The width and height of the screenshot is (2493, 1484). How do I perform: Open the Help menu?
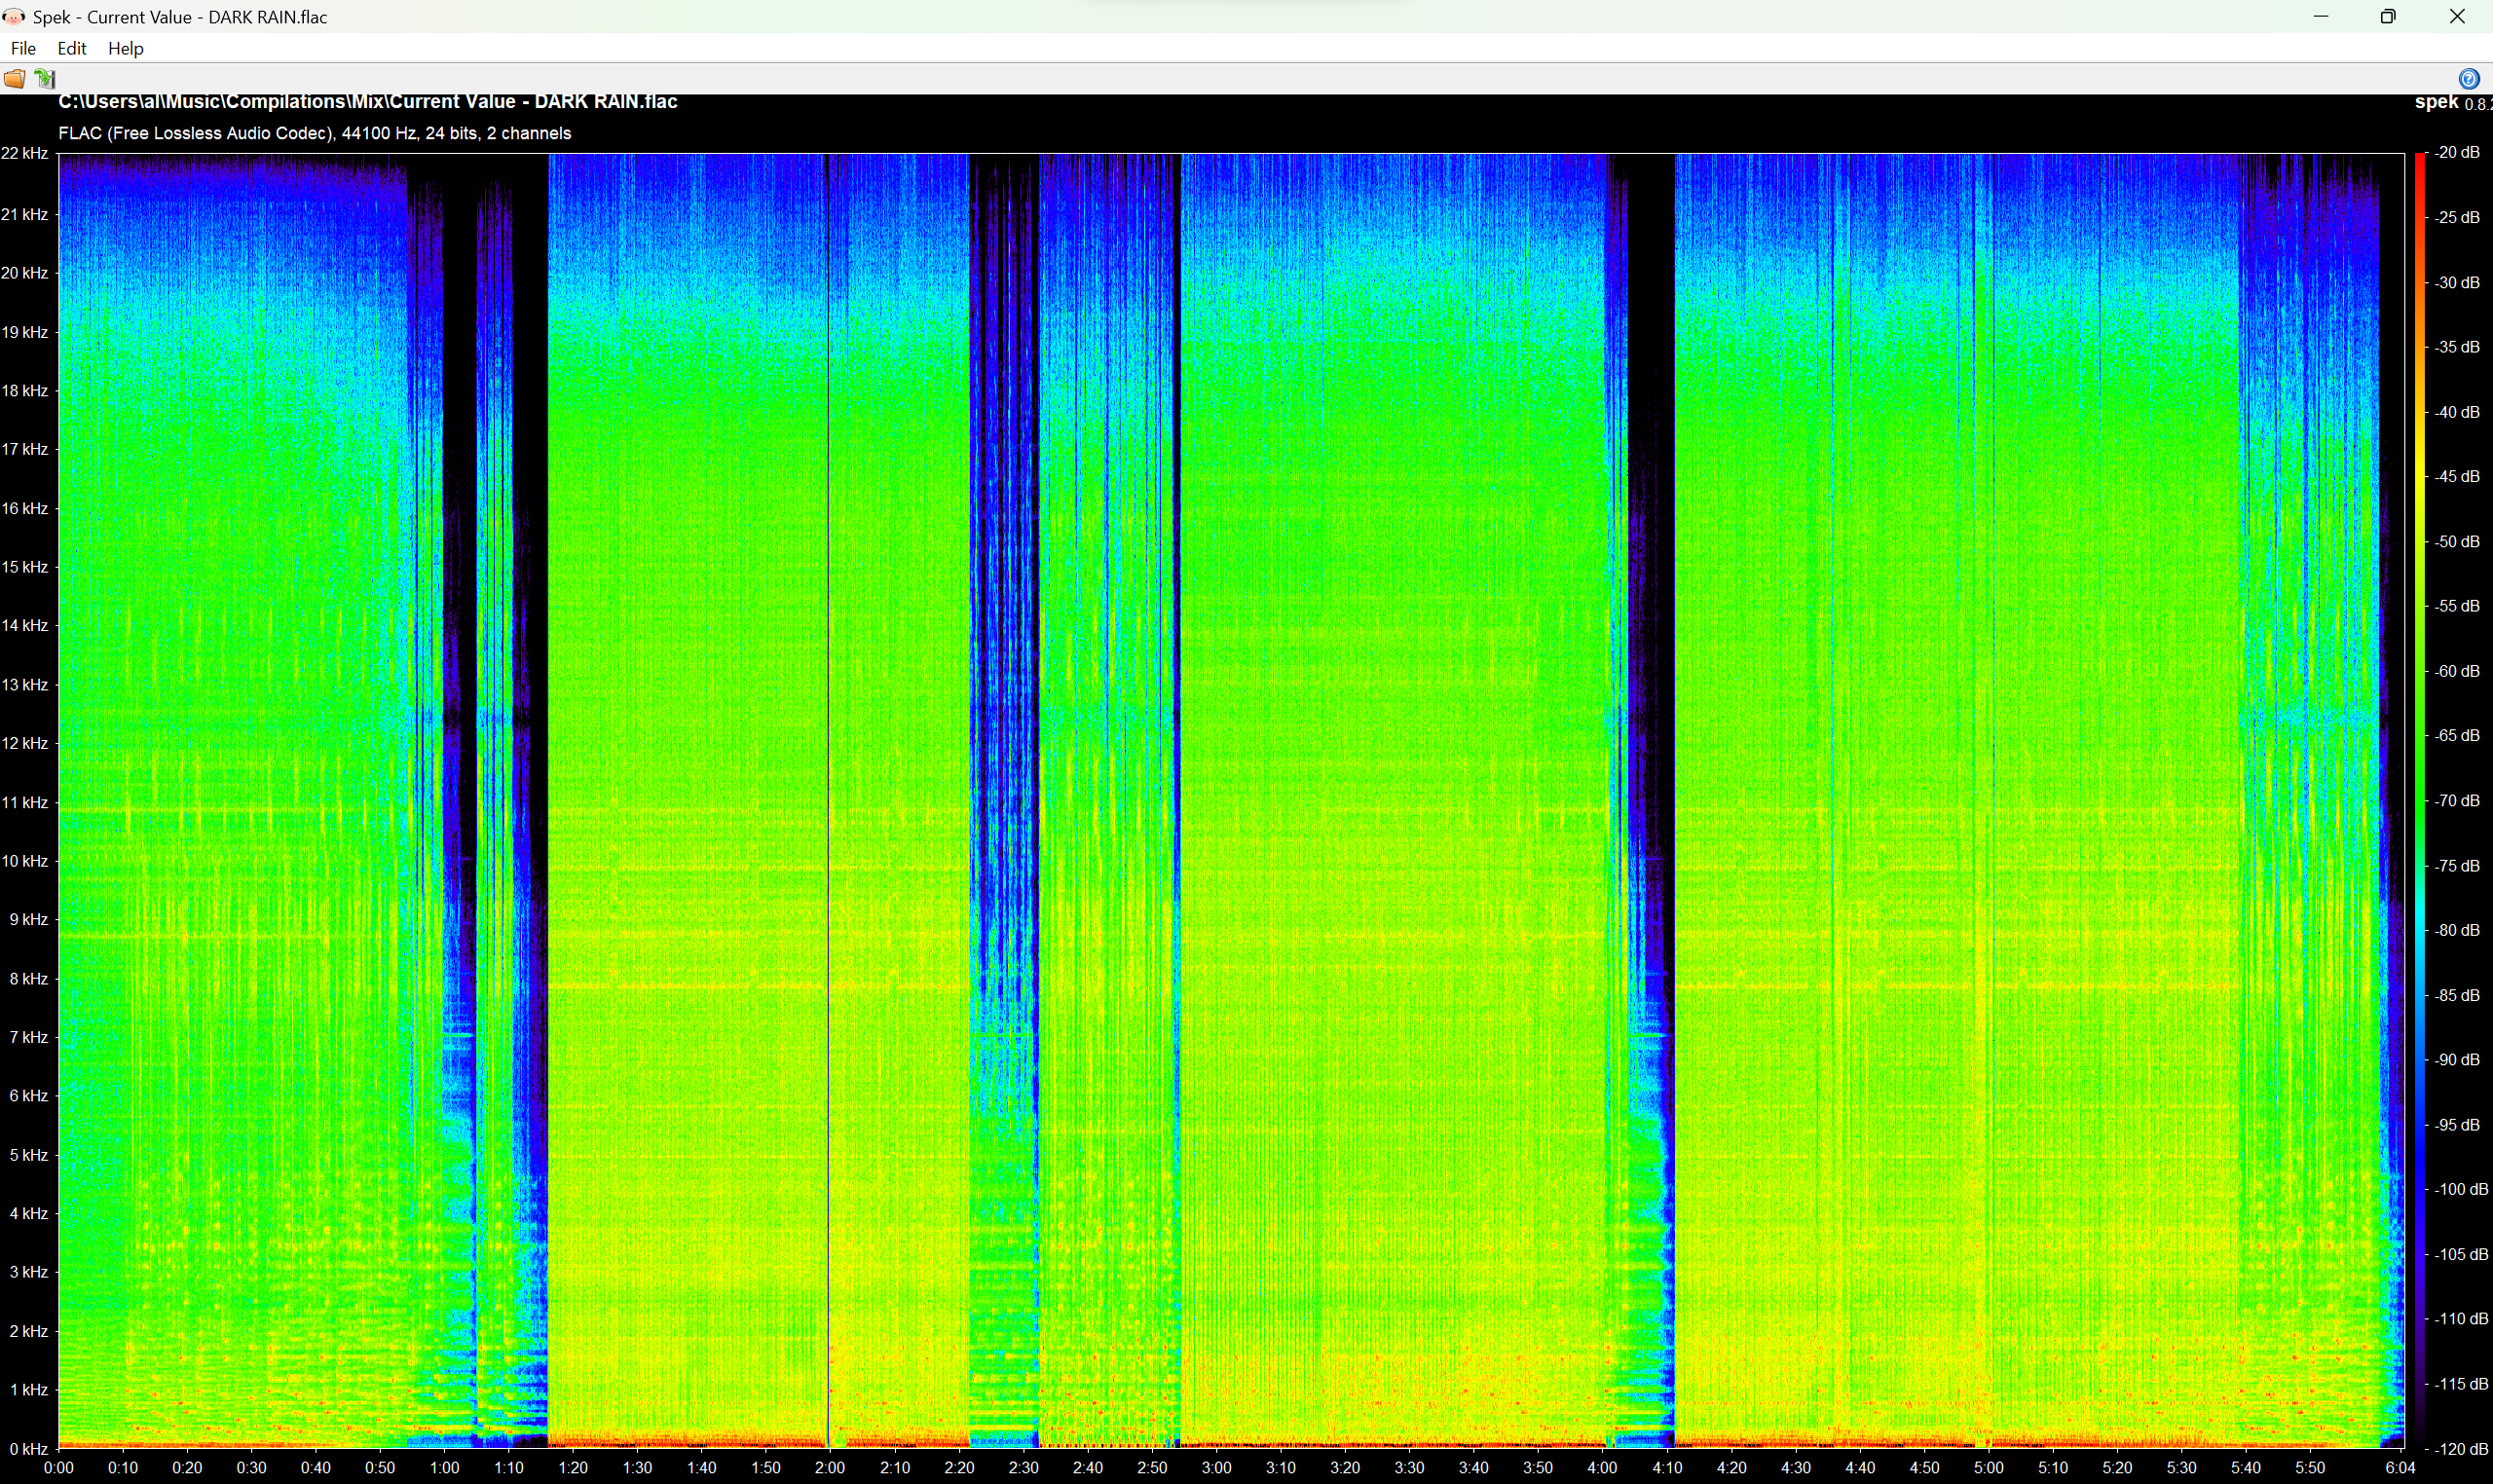click(126, 48)
